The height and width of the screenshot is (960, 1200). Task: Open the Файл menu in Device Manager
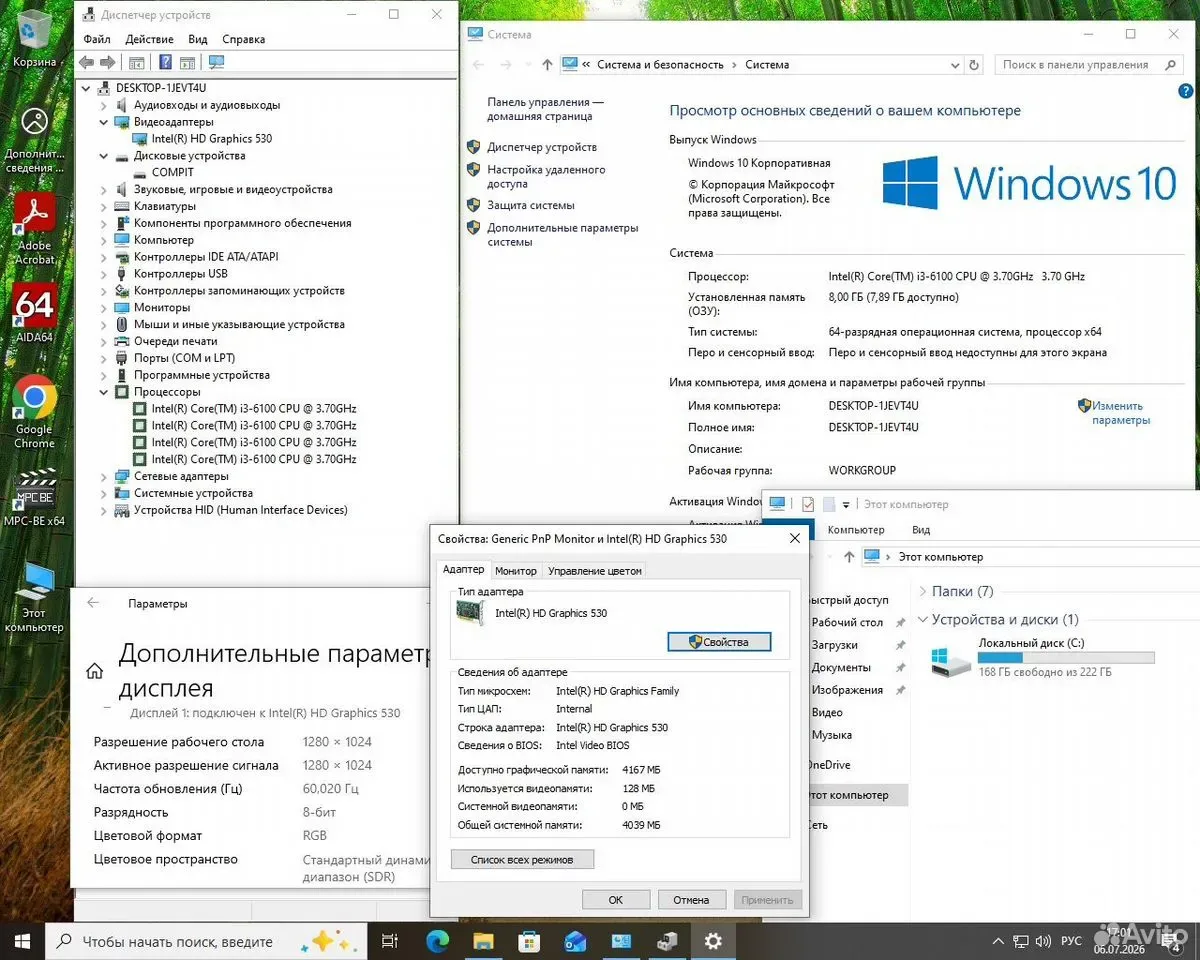97,39
